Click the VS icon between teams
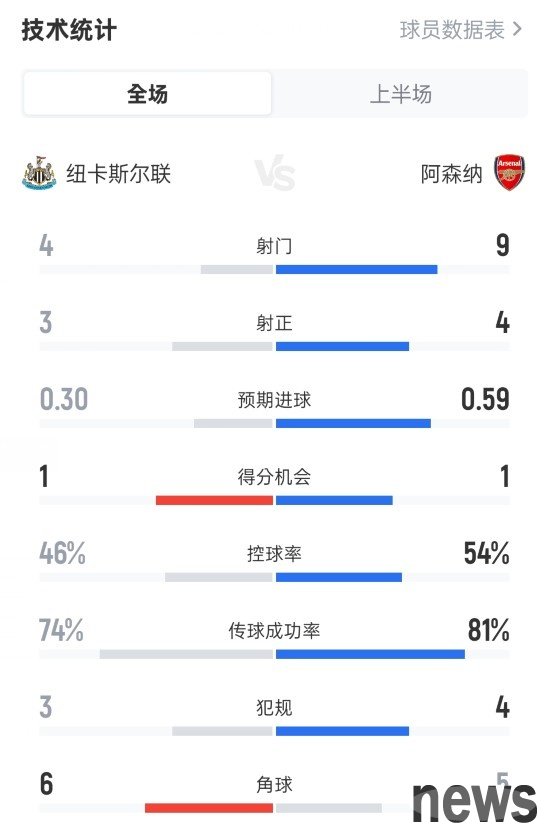 (x=275, y=173)
